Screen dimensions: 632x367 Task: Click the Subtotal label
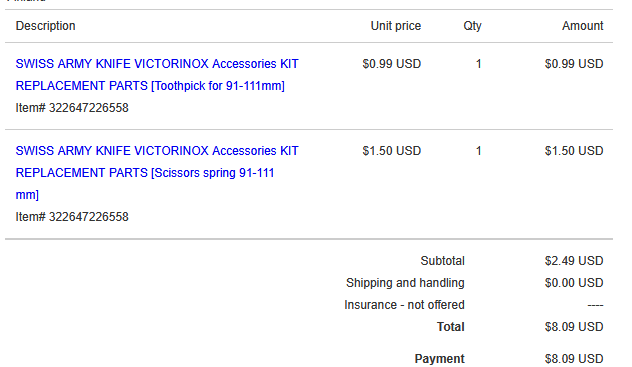pos(443,261)
